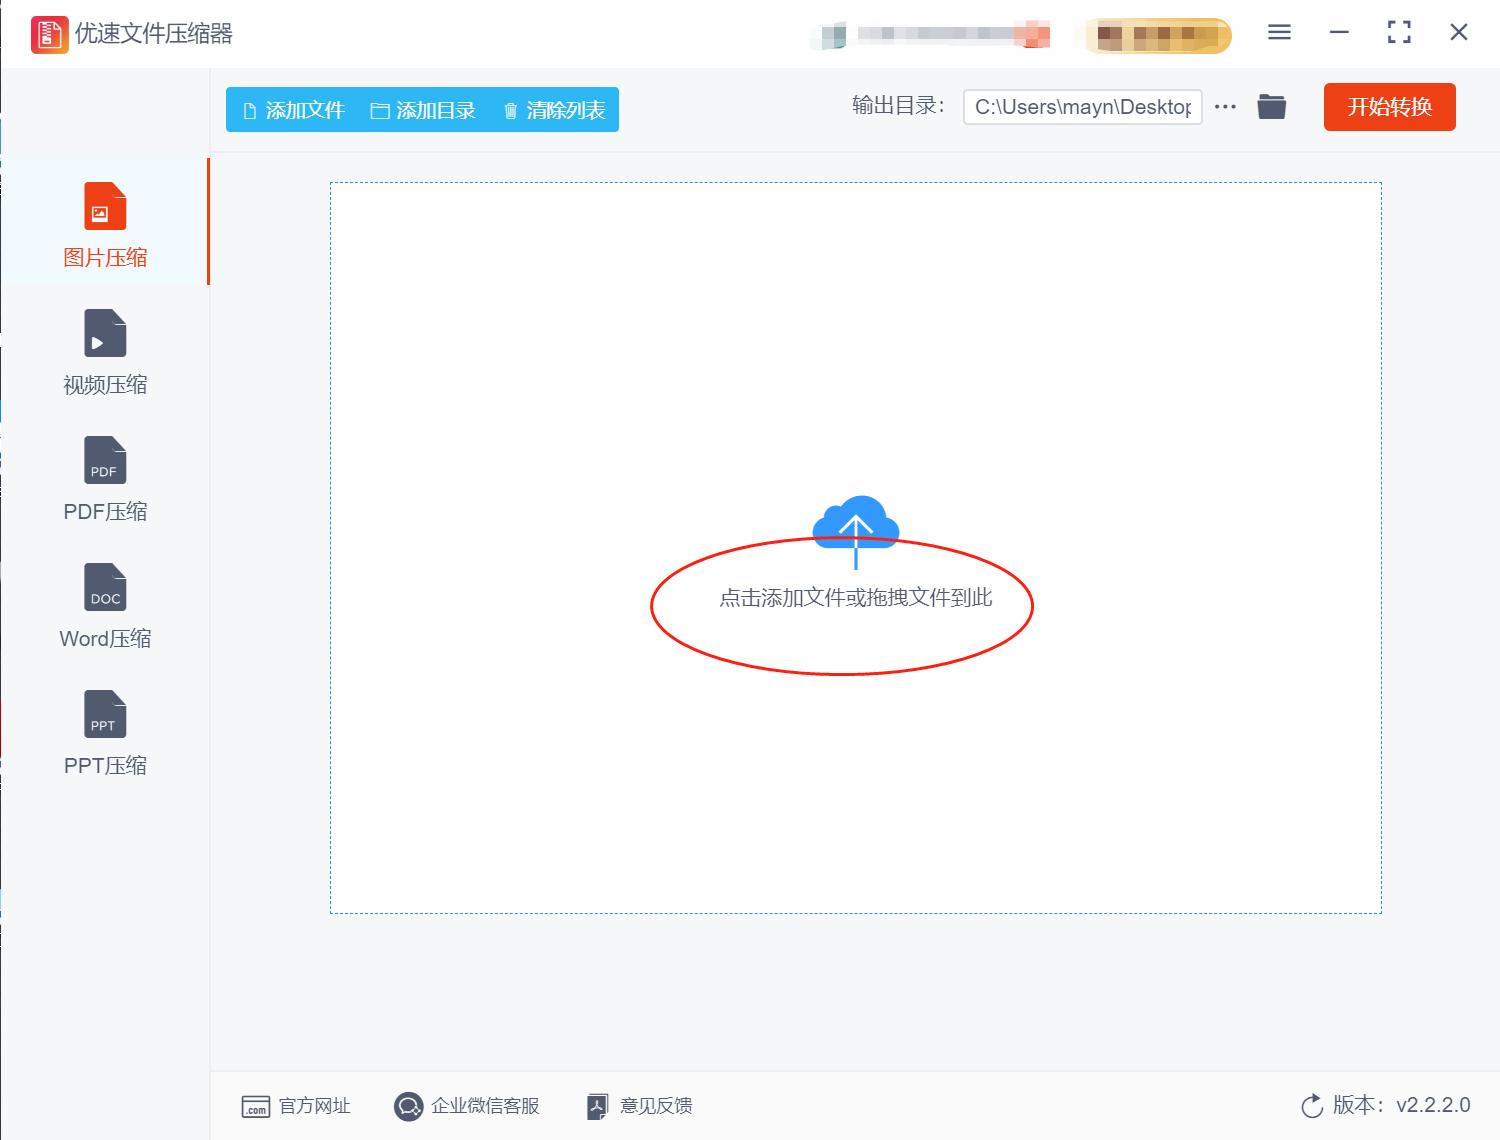This screenshot has width=1500, height=1140.
Task: Click the 意见反馈 feedback icon
Action: click(x=597, y=1106)
